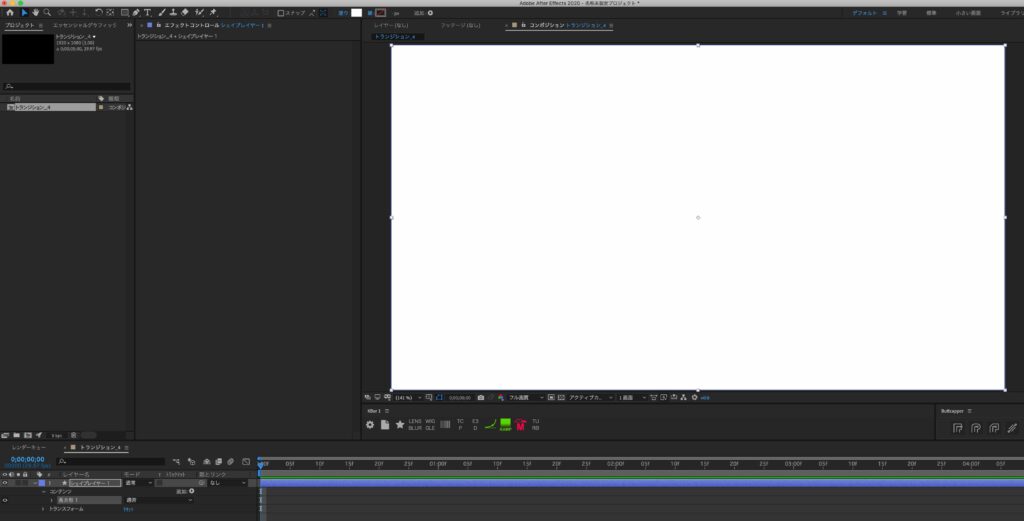
Task: Toggle frame blending switch in timeline
Action: [x=219, y=462]
